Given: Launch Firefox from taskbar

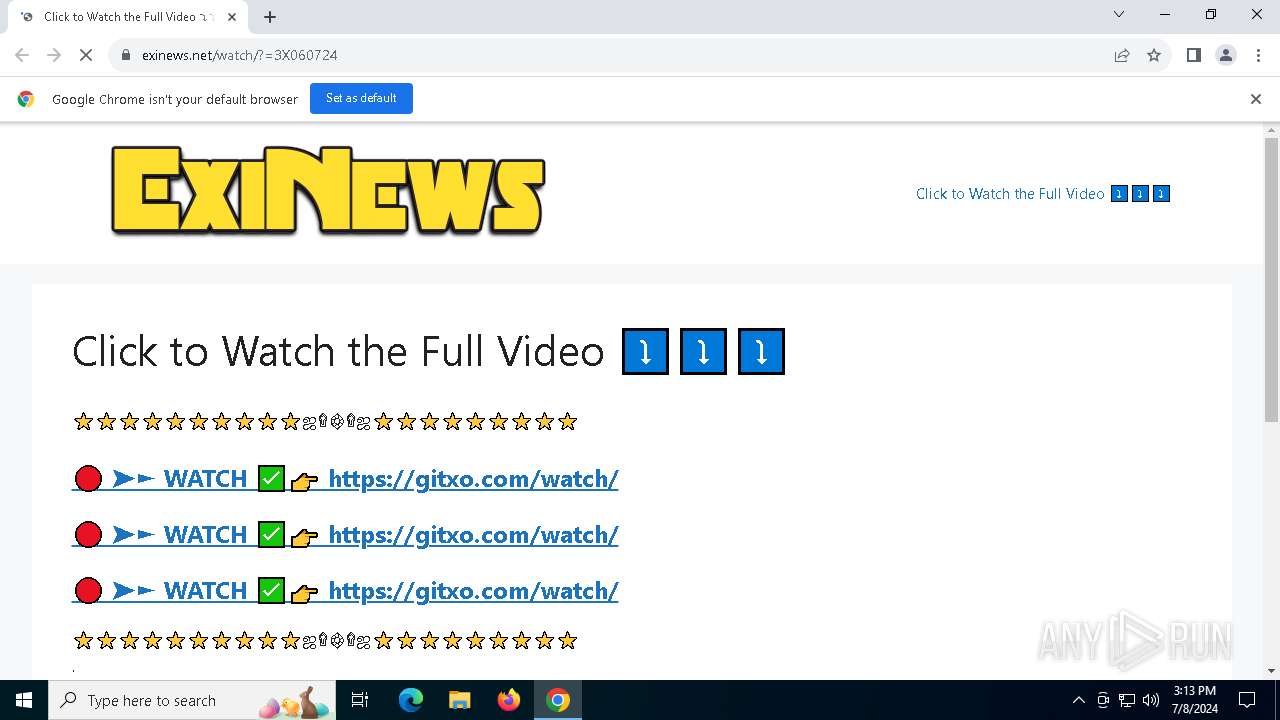Looking at the screenshot, I should click(x=509, y=700).
